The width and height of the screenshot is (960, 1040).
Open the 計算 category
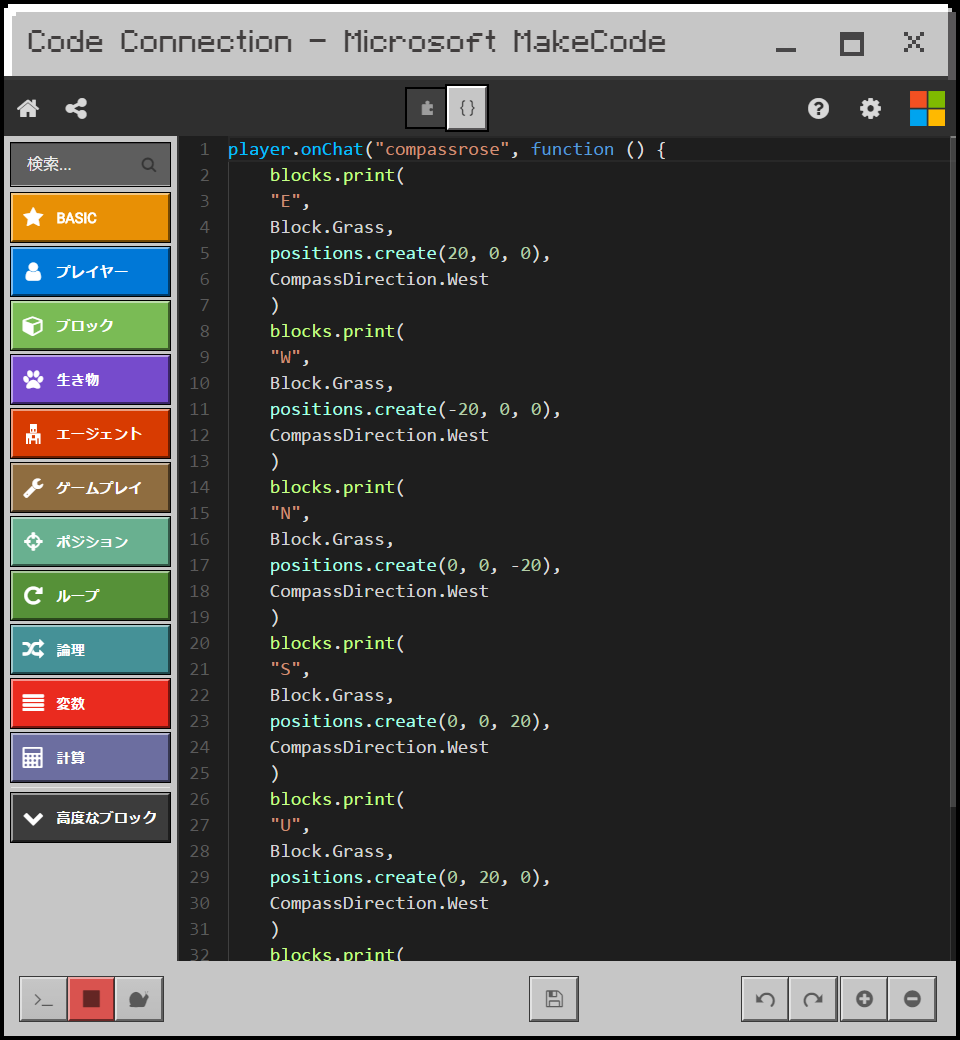(x=90, y=757)
